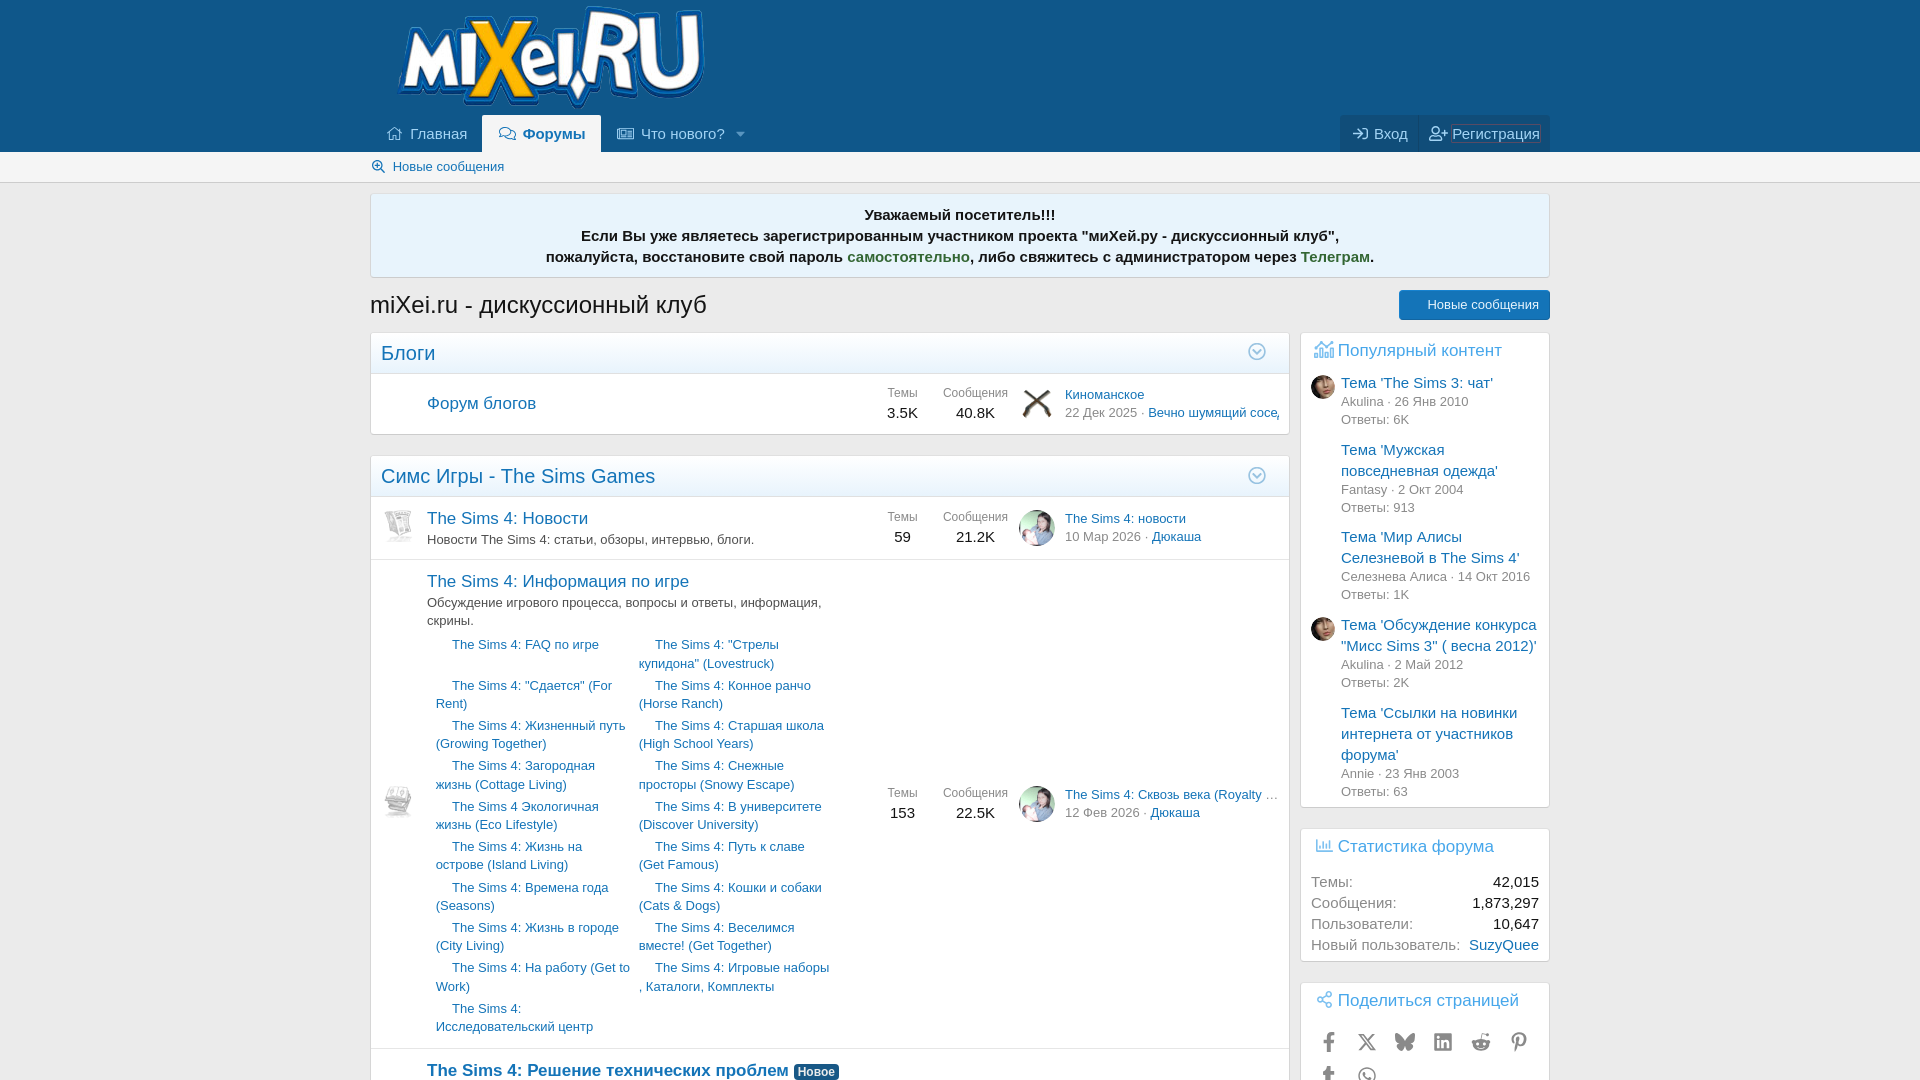The image size is (1920, 1080).
Task: Open the "Стрелы купидона" (Lovestruck) subforum
Action: 709,654
